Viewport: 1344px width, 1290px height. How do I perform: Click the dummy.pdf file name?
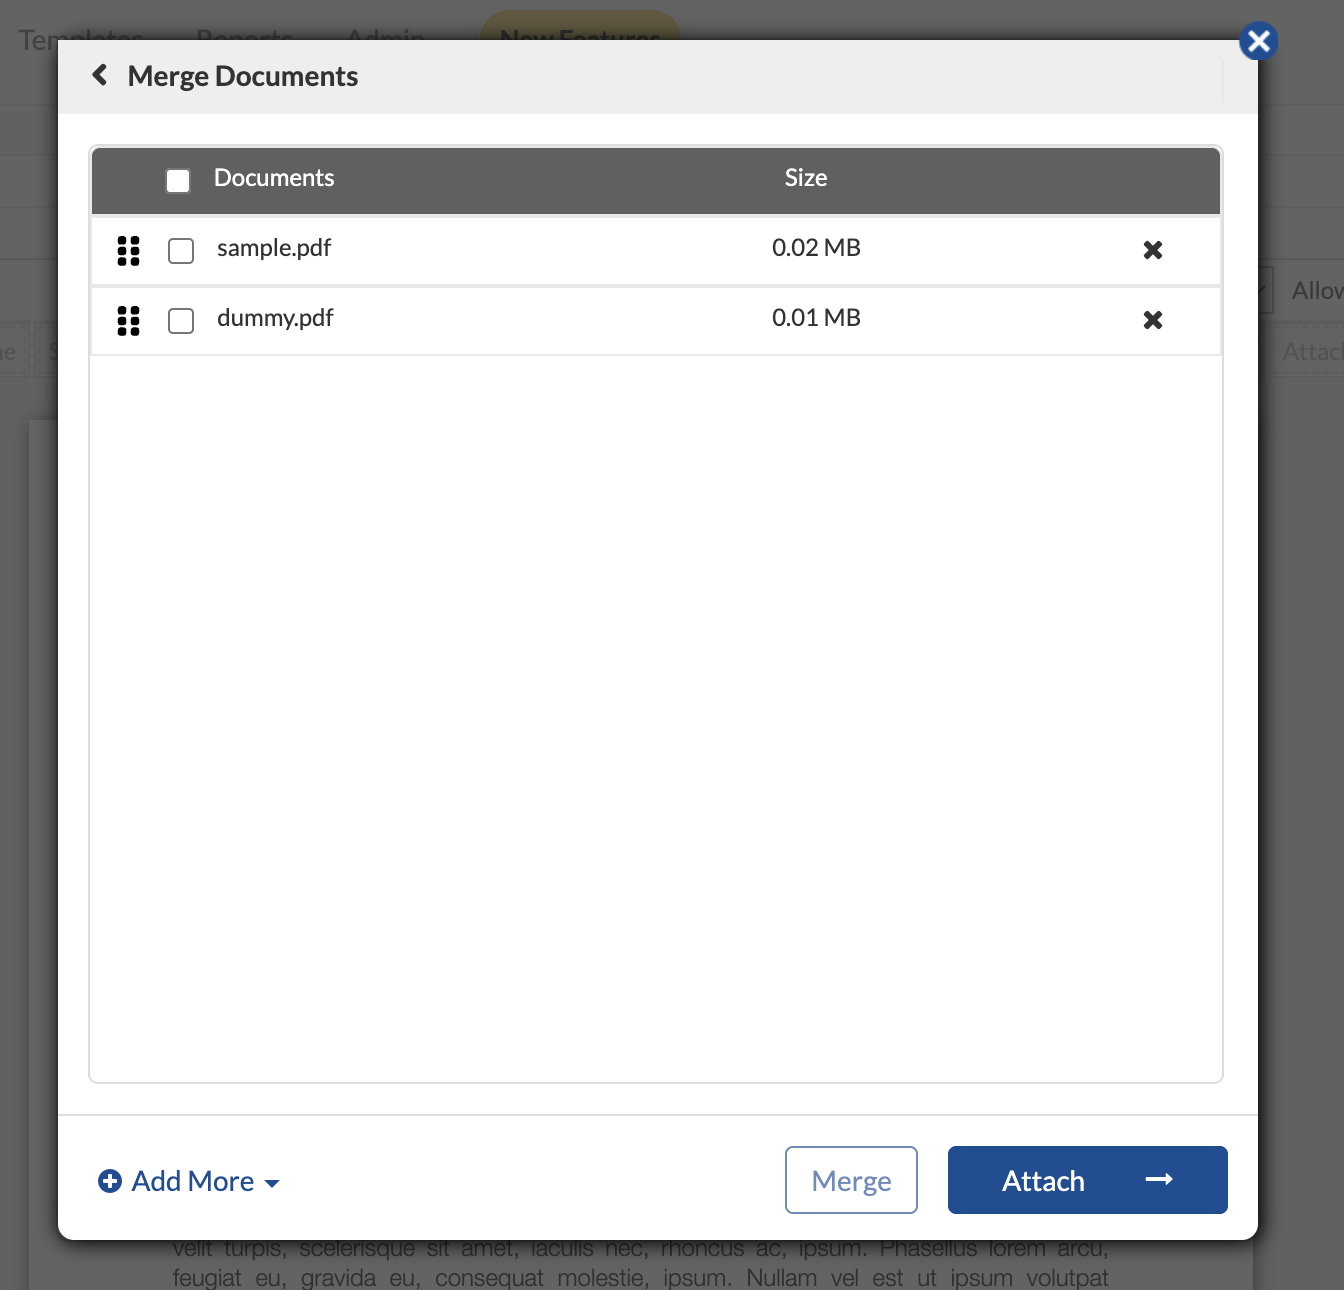tap(275, 318)
